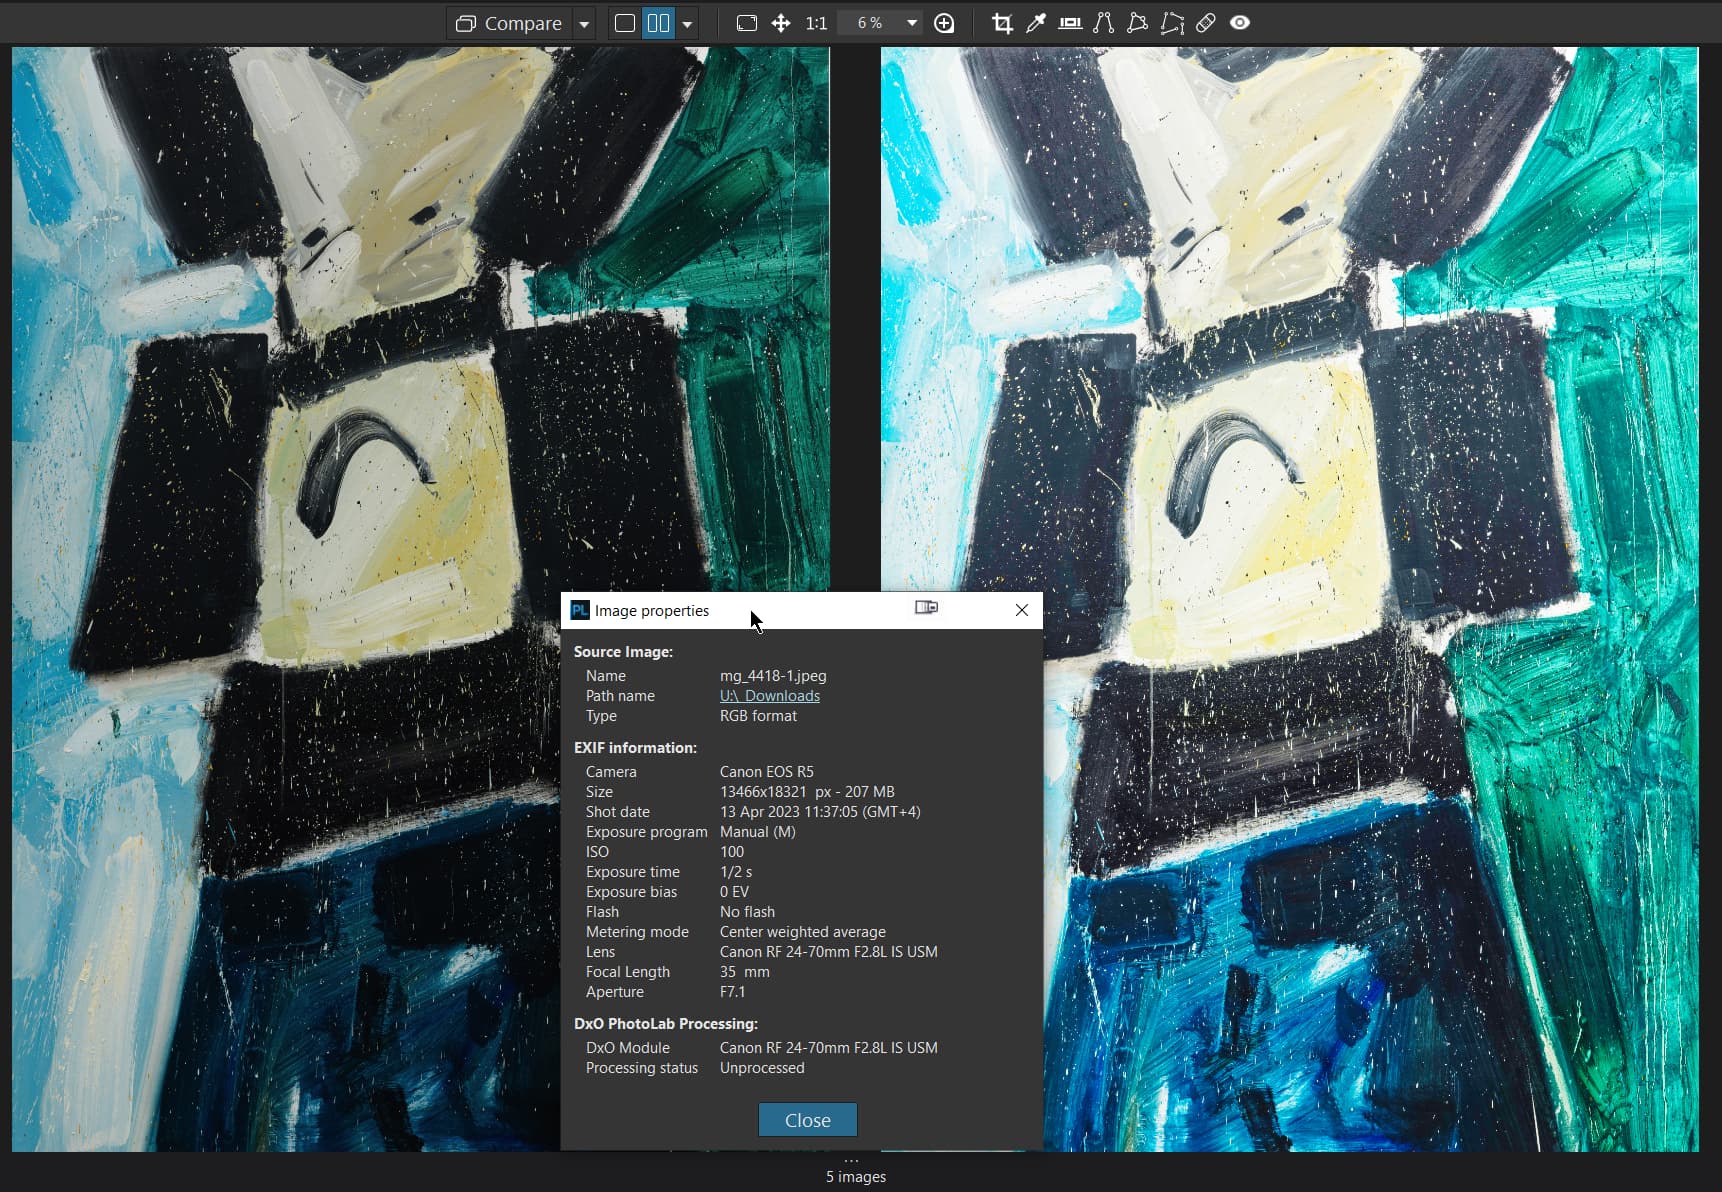The height and width of the screenshot is (1192, 1722).
Task: Select the 8-point perspective tool
Action: click(1172, 23)
